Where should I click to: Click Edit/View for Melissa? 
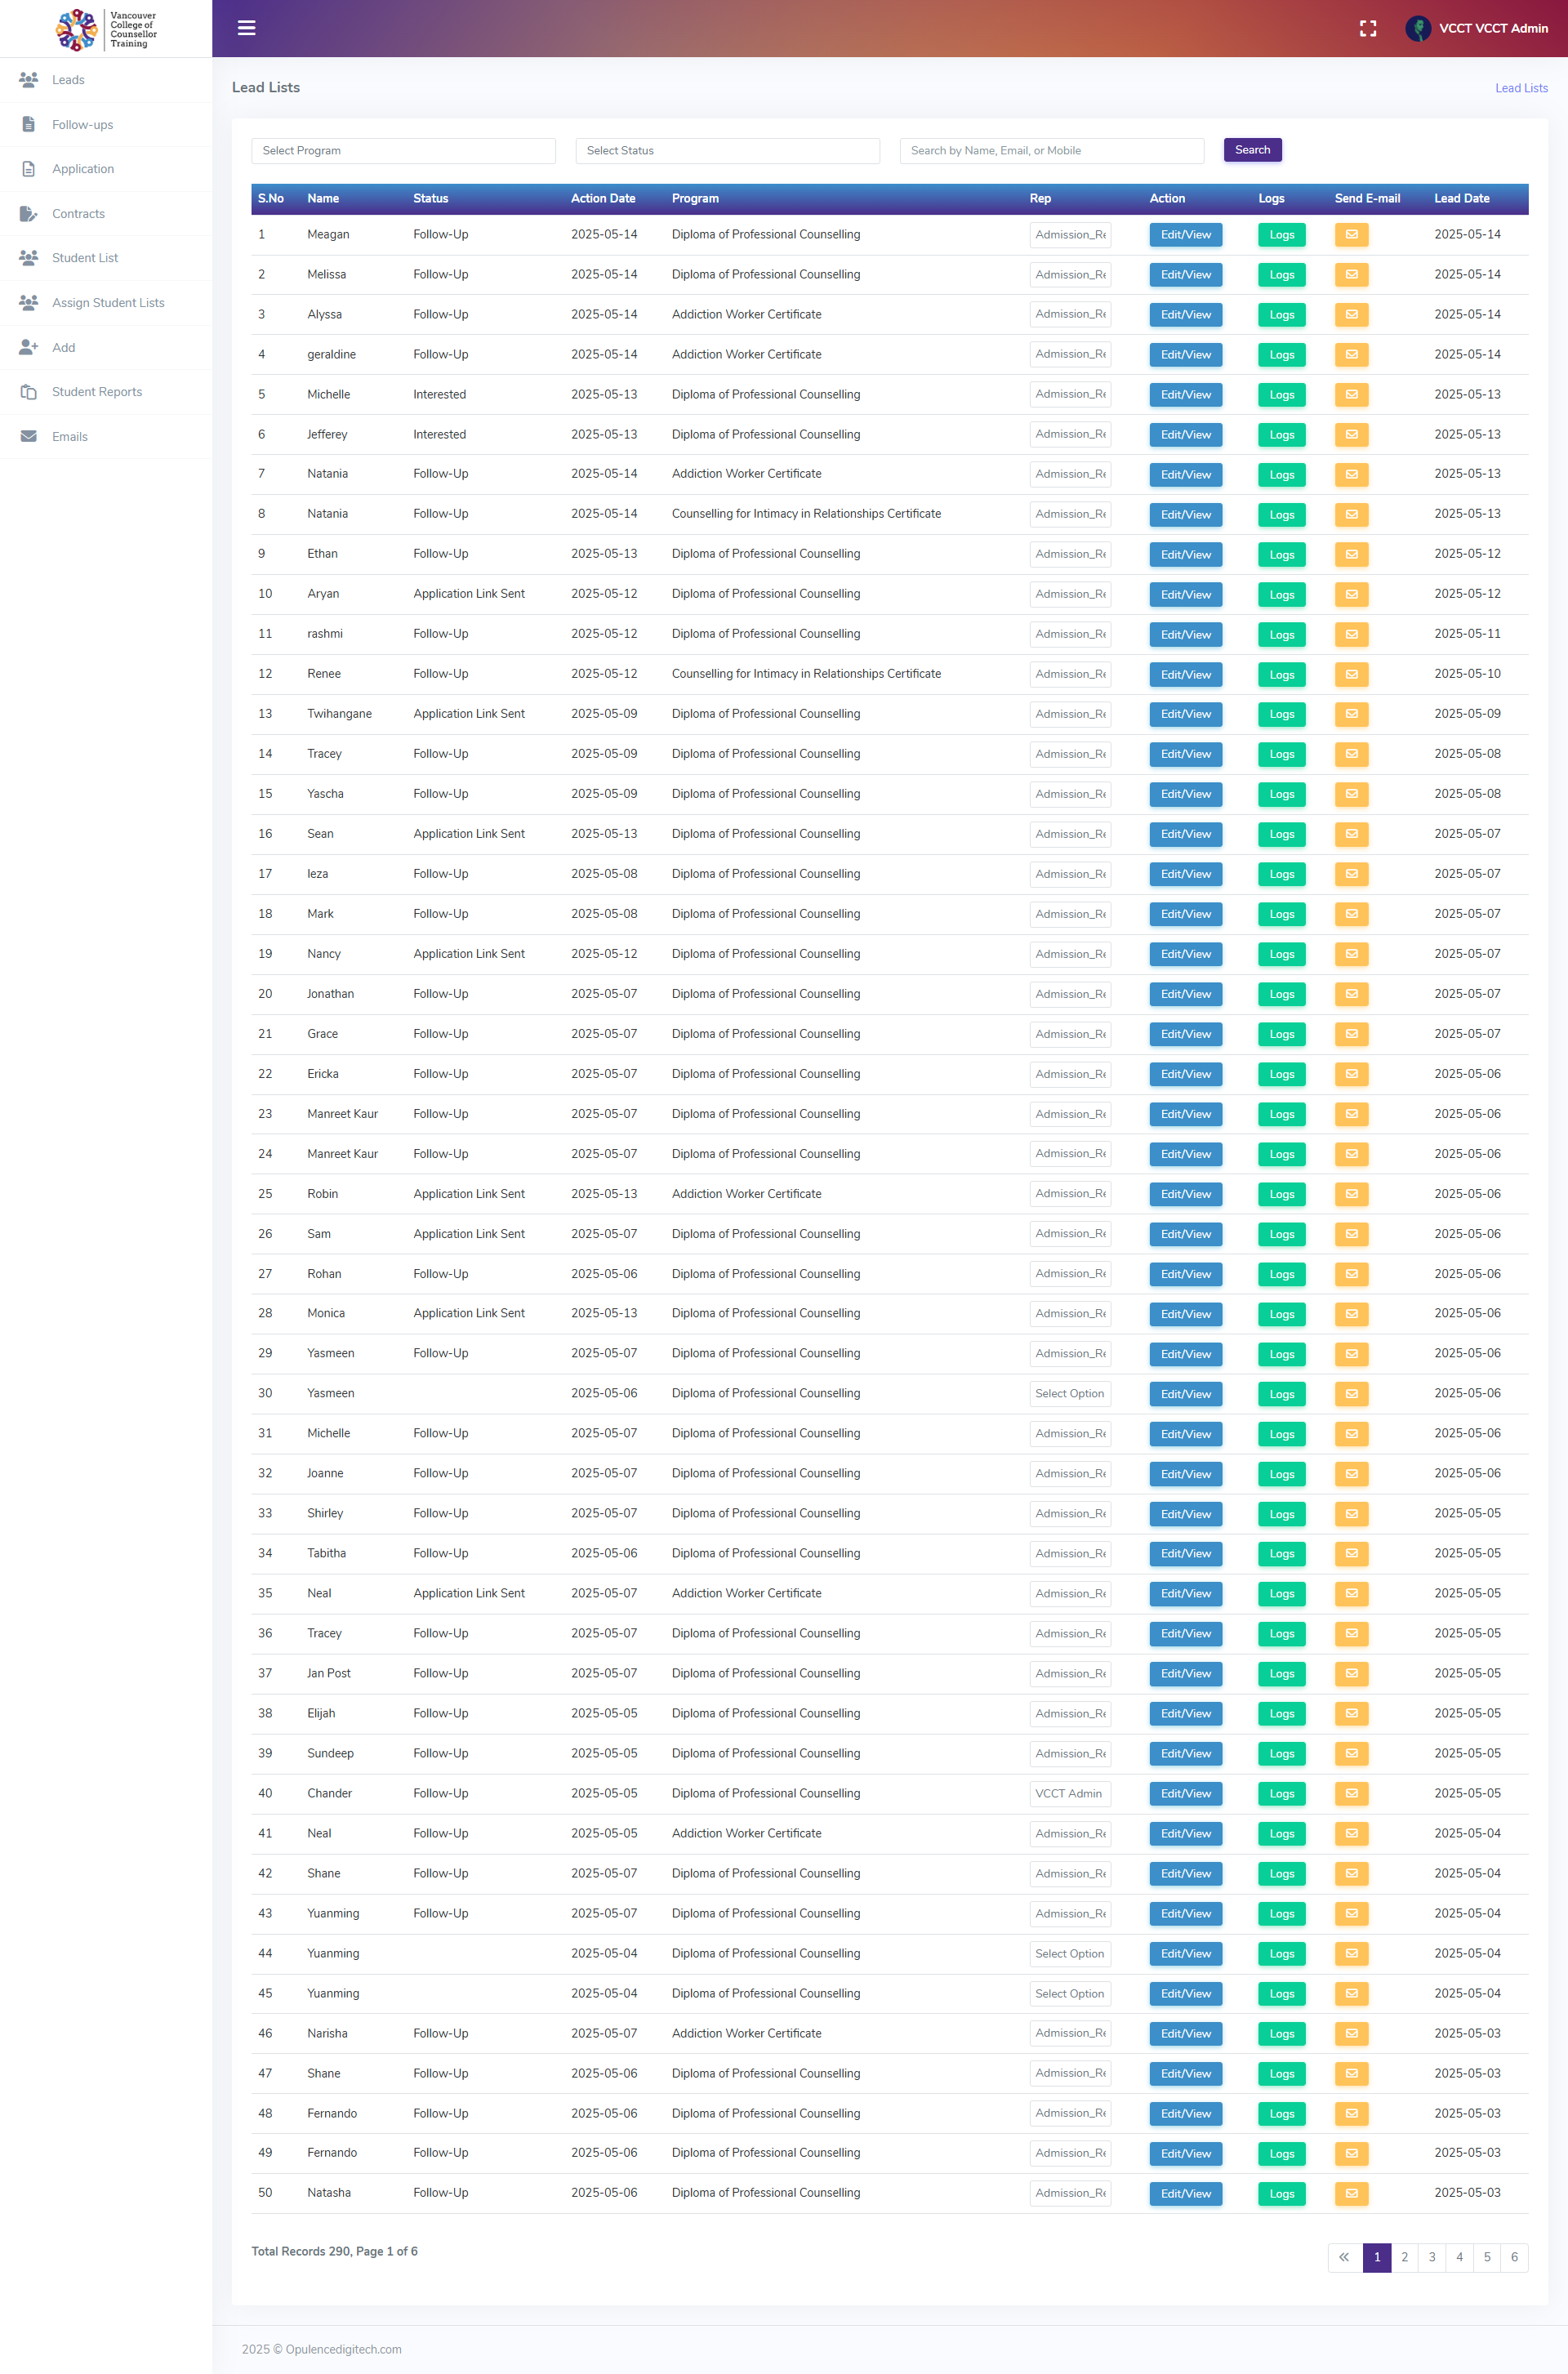pos(1185,275)
